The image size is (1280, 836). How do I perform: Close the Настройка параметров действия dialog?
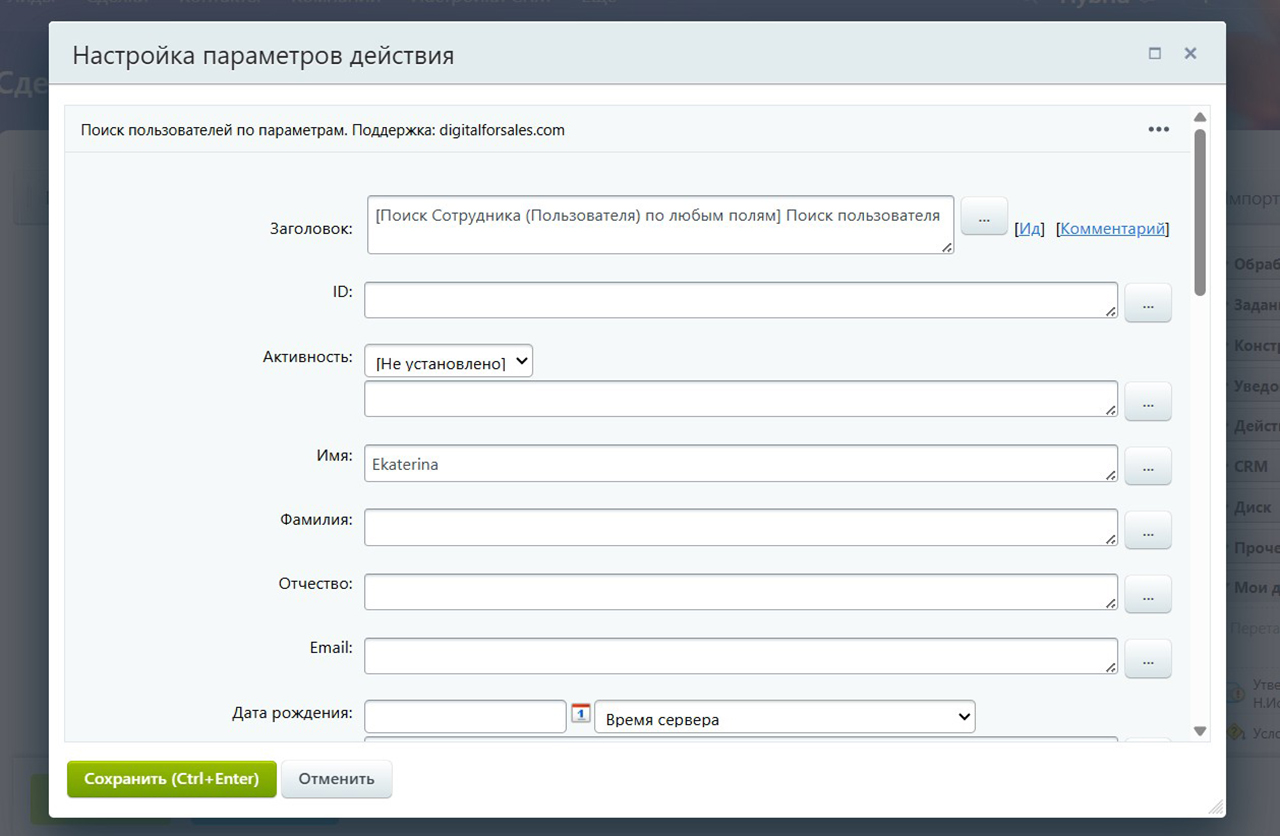pos(1190,54)
